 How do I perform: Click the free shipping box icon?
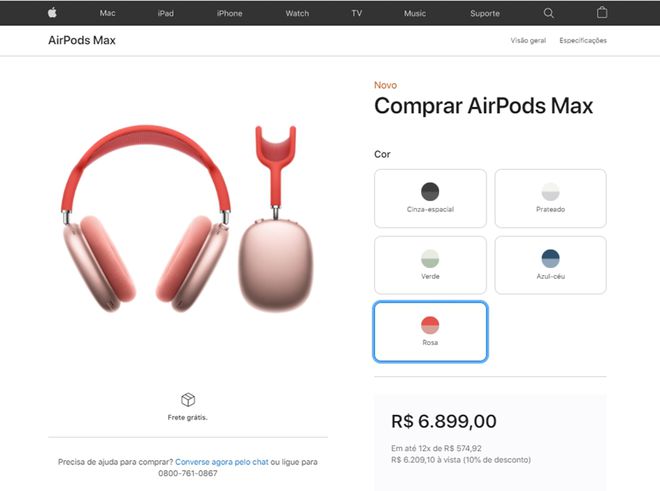[188, 400]
